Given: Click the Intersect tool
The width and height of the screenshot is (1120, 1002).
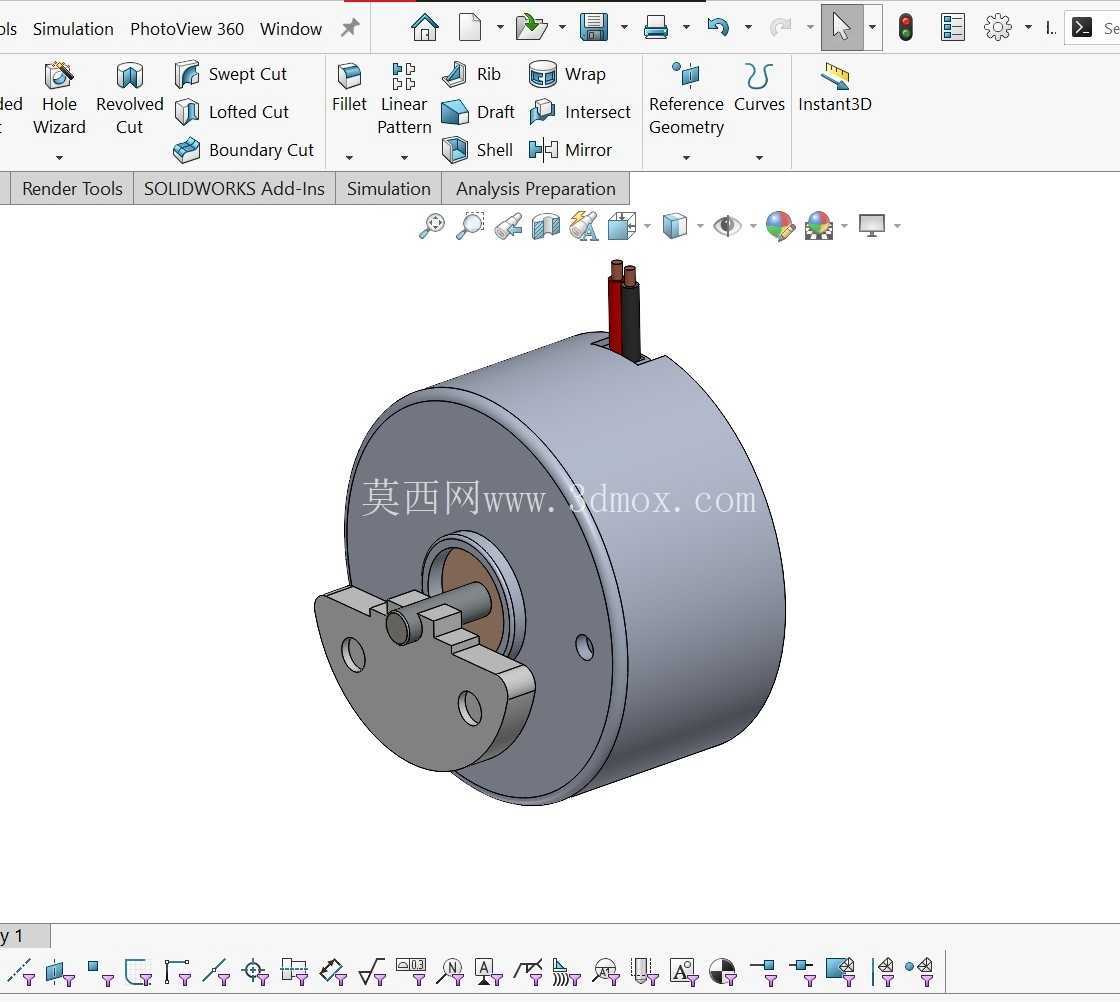Looking at the screenshot, I should click(579, 112).
